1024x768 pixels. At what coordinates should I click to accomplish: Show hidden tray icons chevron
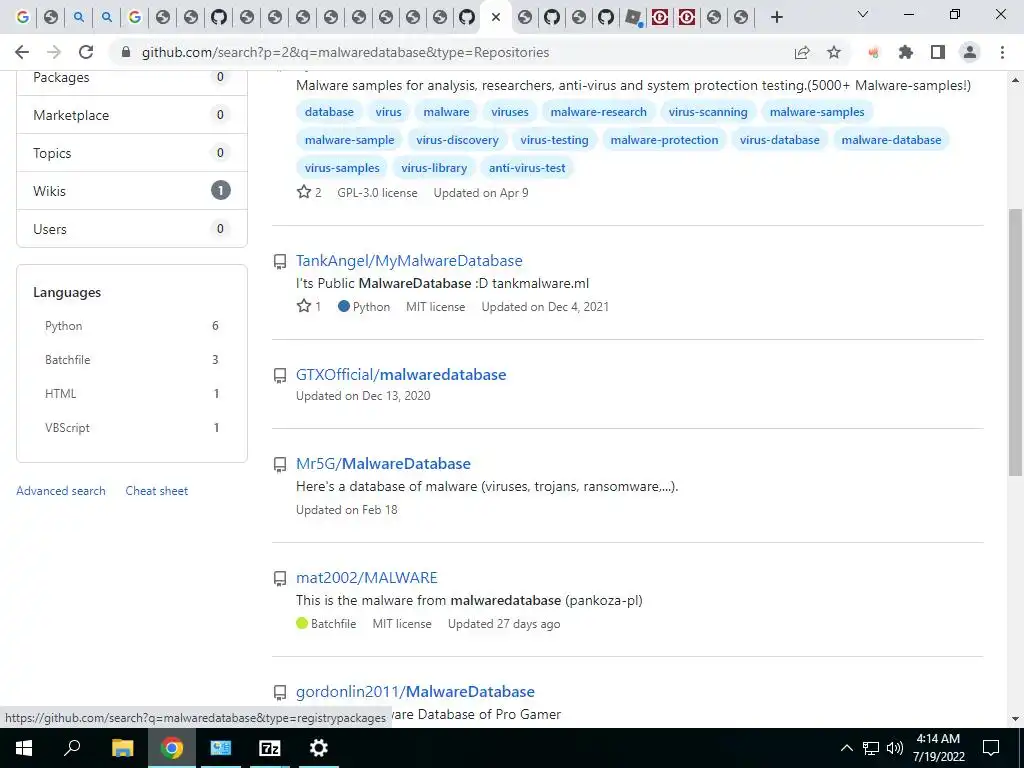[x=846, y=748]
